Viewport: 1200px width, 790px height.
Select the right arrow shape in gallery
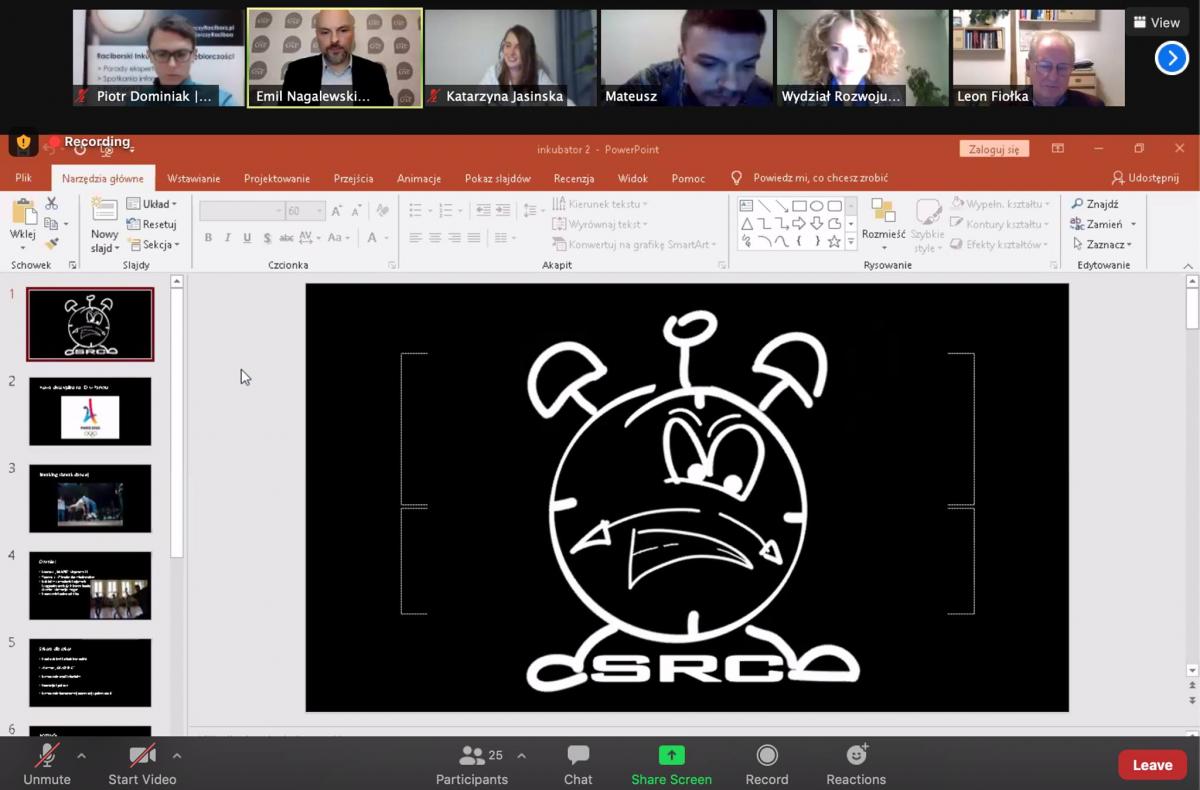(x=799, y=224)
